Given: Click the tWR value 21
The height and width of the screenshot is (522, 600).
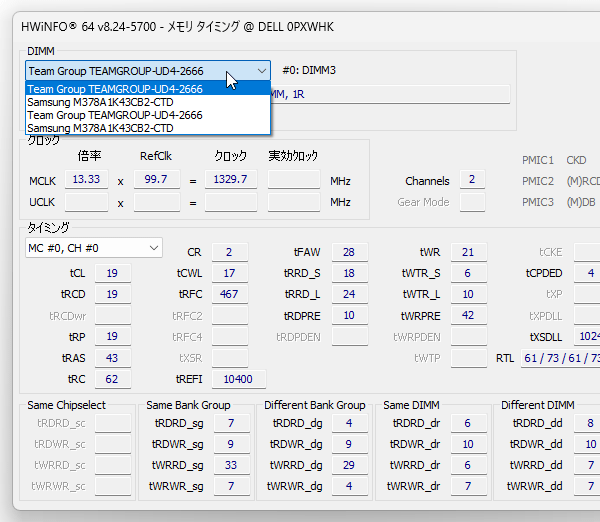Looking at the screenshot, I should click(x=468, y=252).
